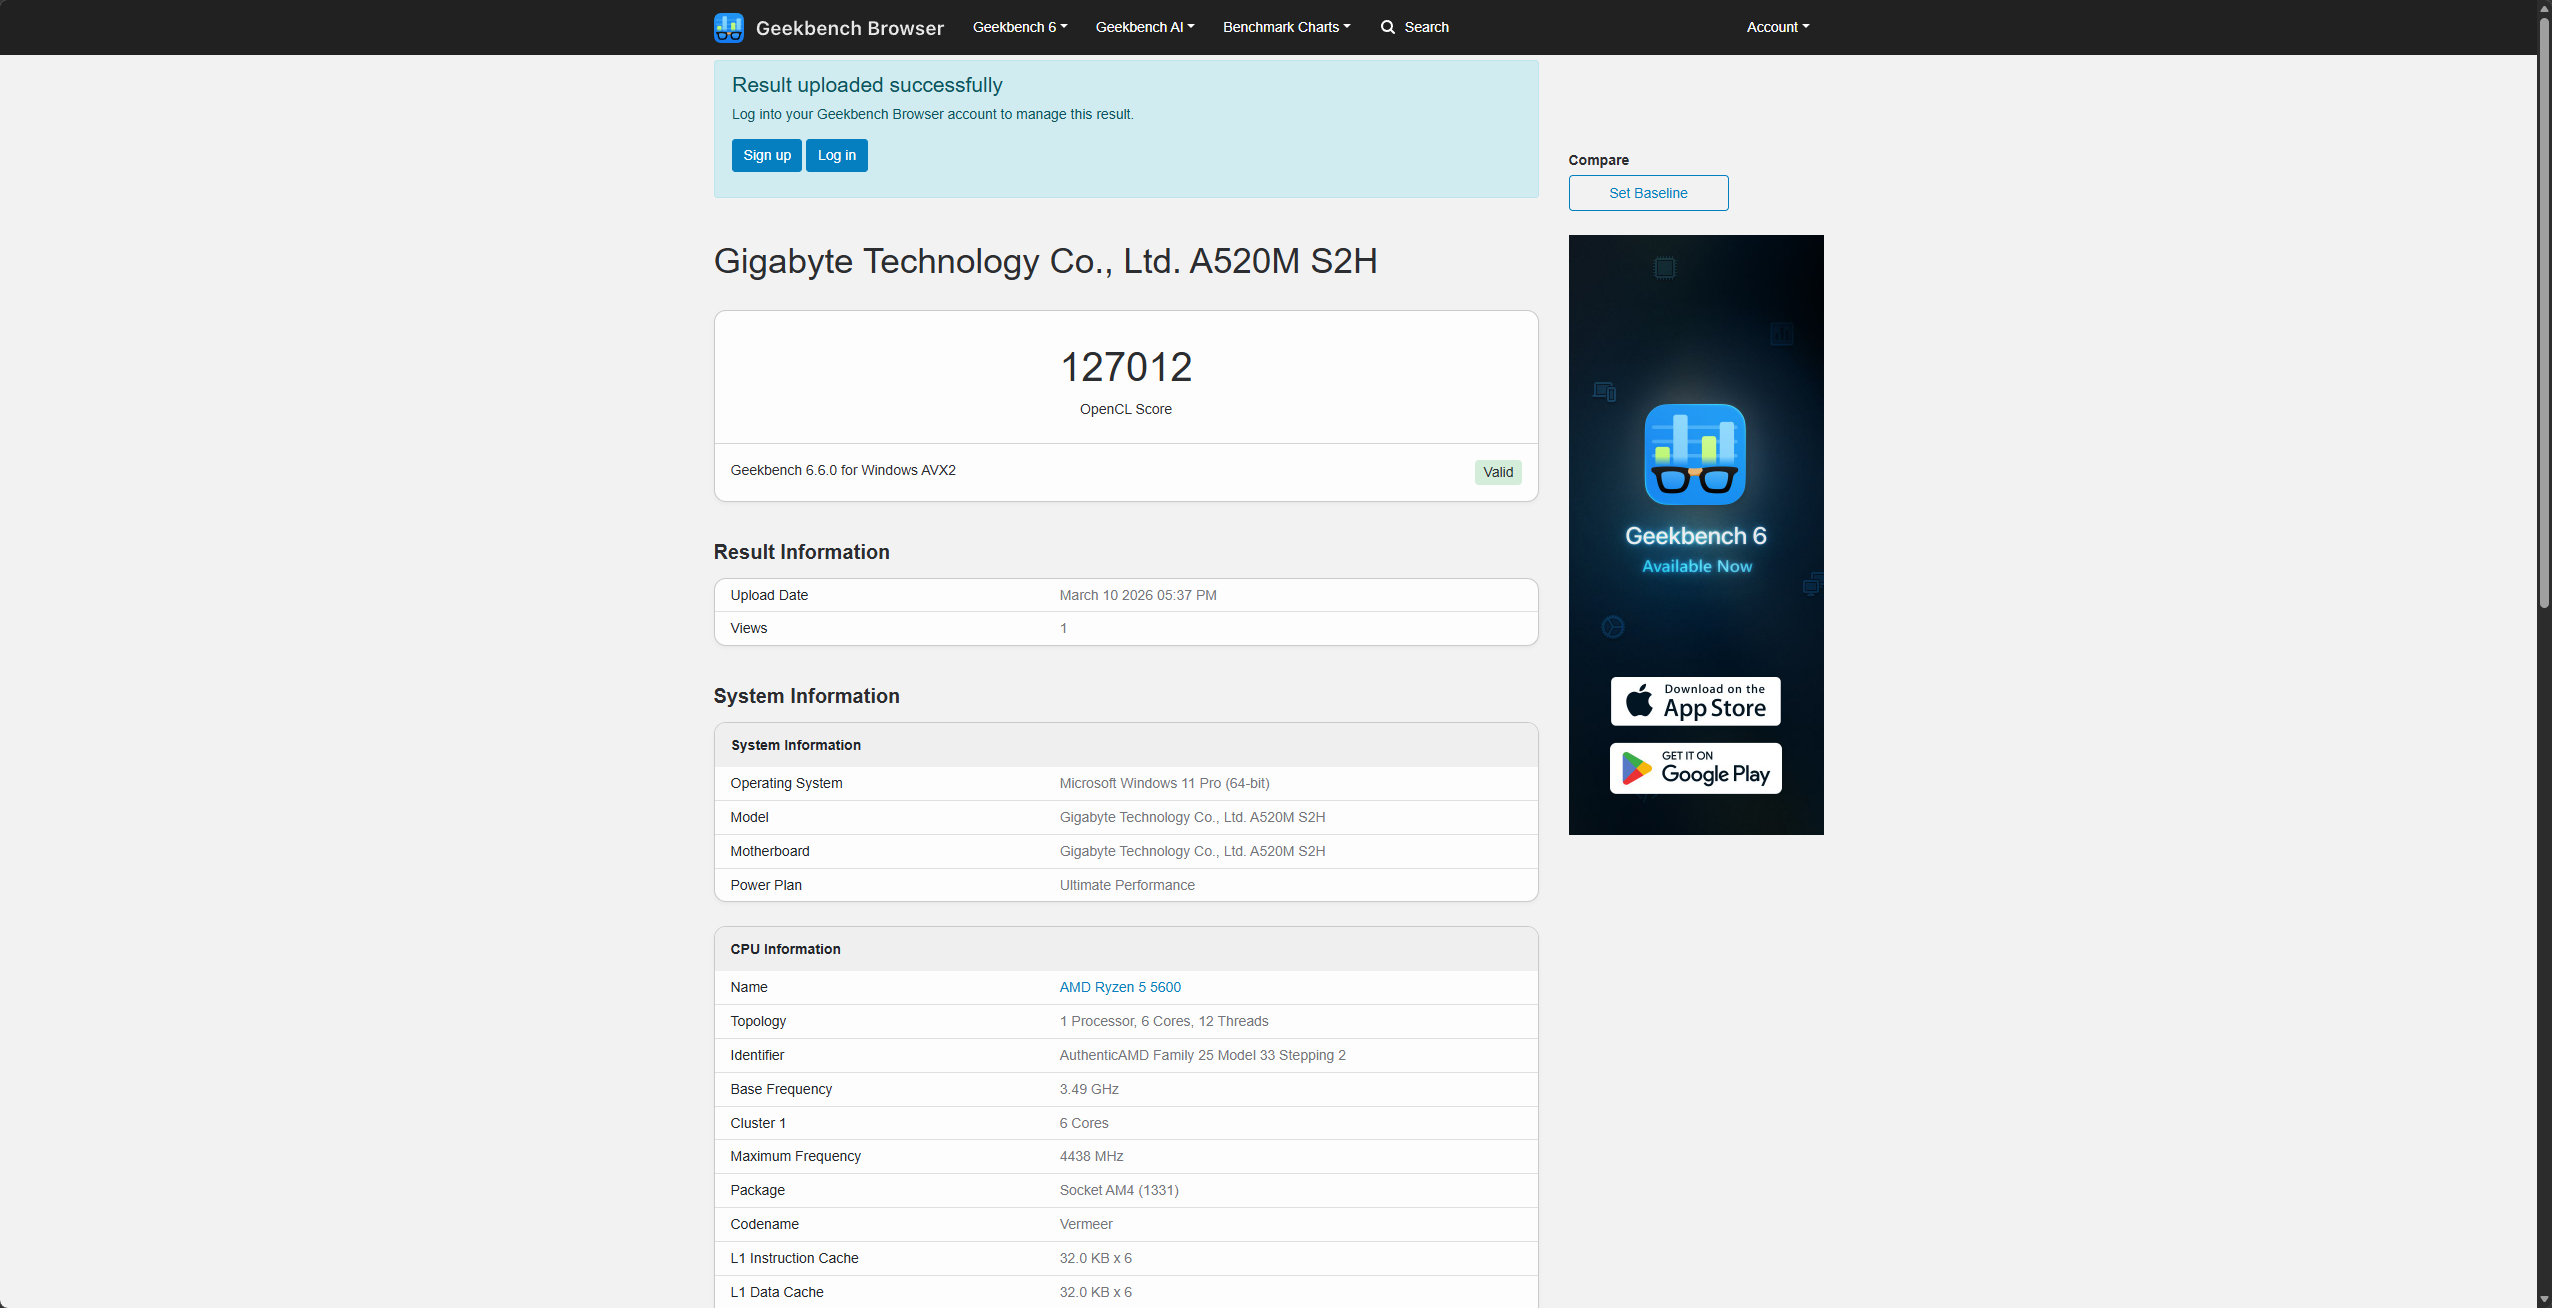Follow the manage this result login link
Image resolution: width=2552 pixels, height=1308 pixels.
click(x=931, y=114)
